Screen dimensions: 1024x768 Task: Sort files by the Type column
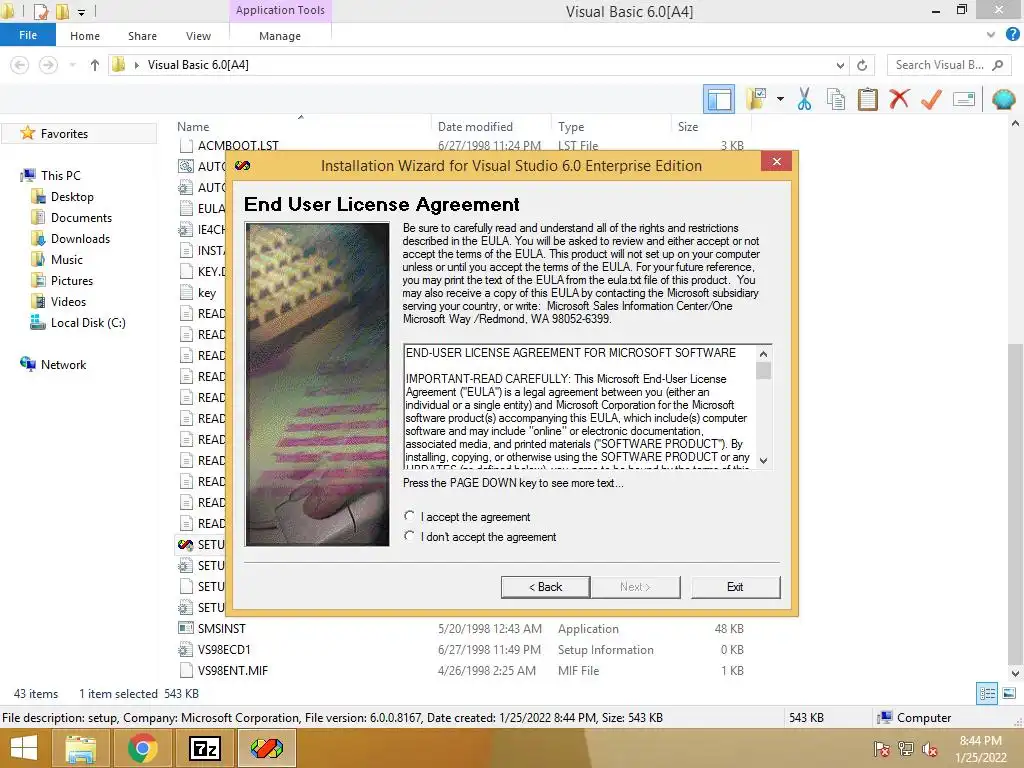[571, 127]
